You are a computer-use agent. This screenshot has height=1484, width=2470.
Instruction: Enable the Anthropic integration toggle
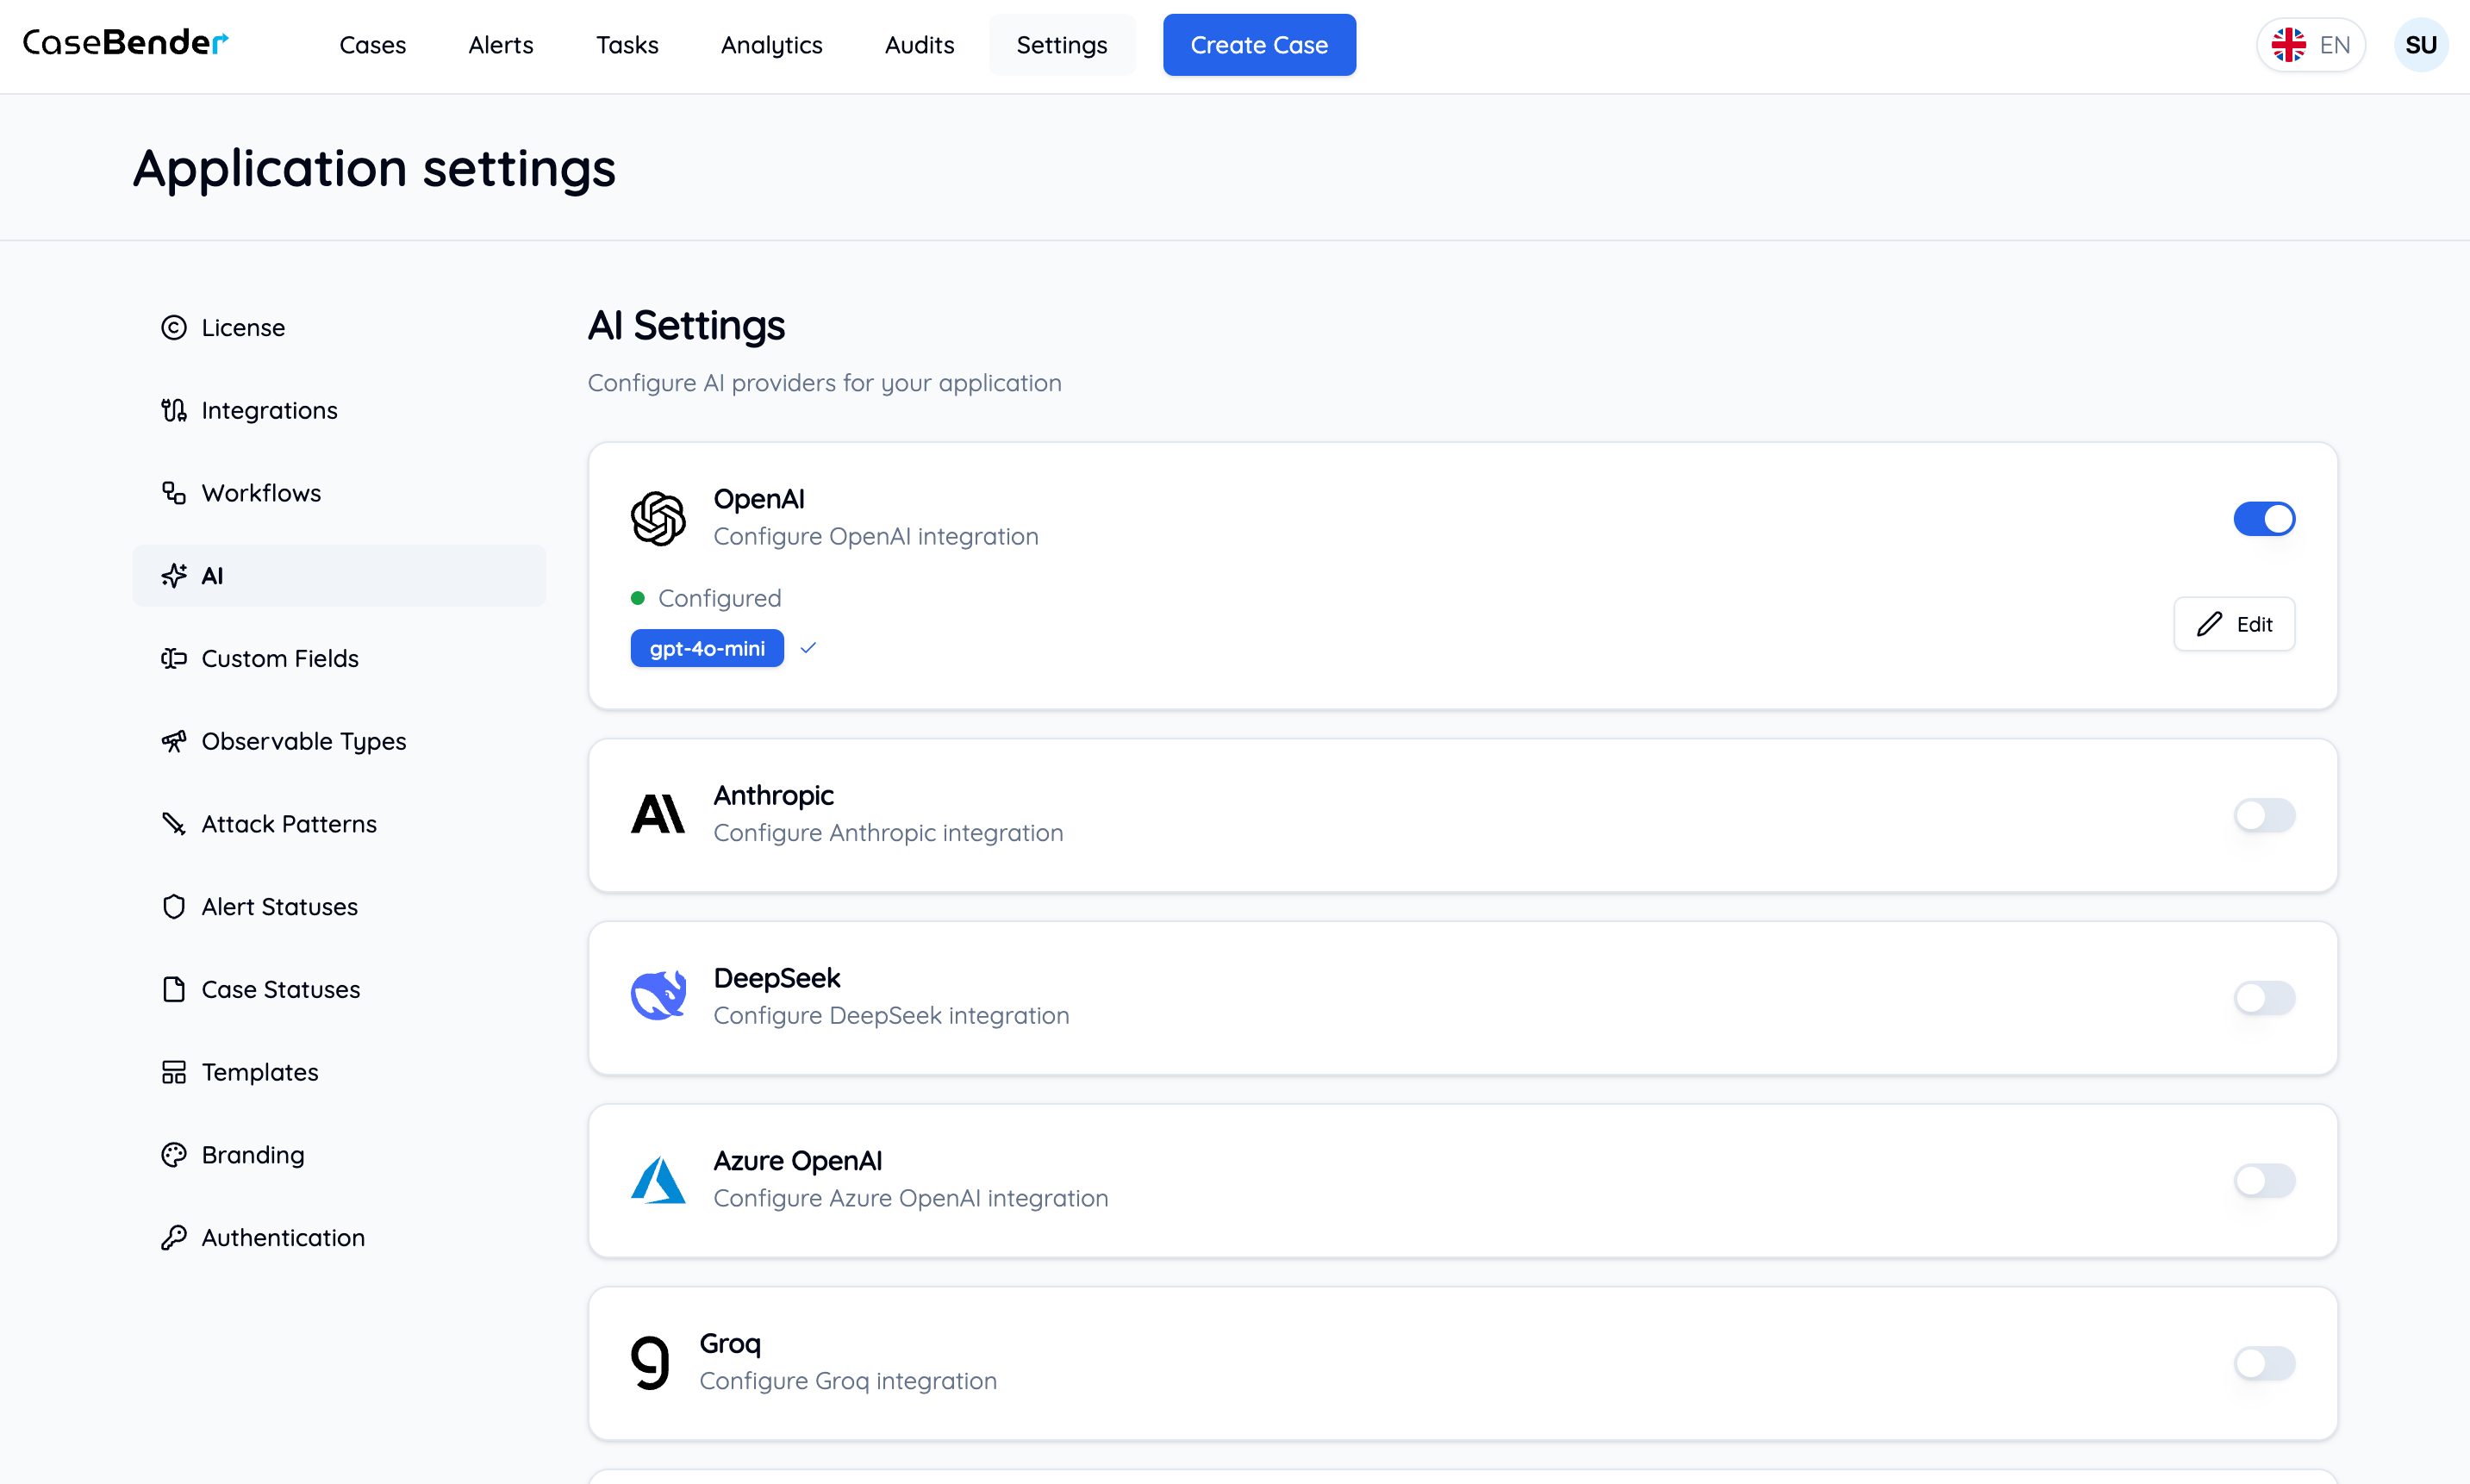click(x=2264, y=815)
